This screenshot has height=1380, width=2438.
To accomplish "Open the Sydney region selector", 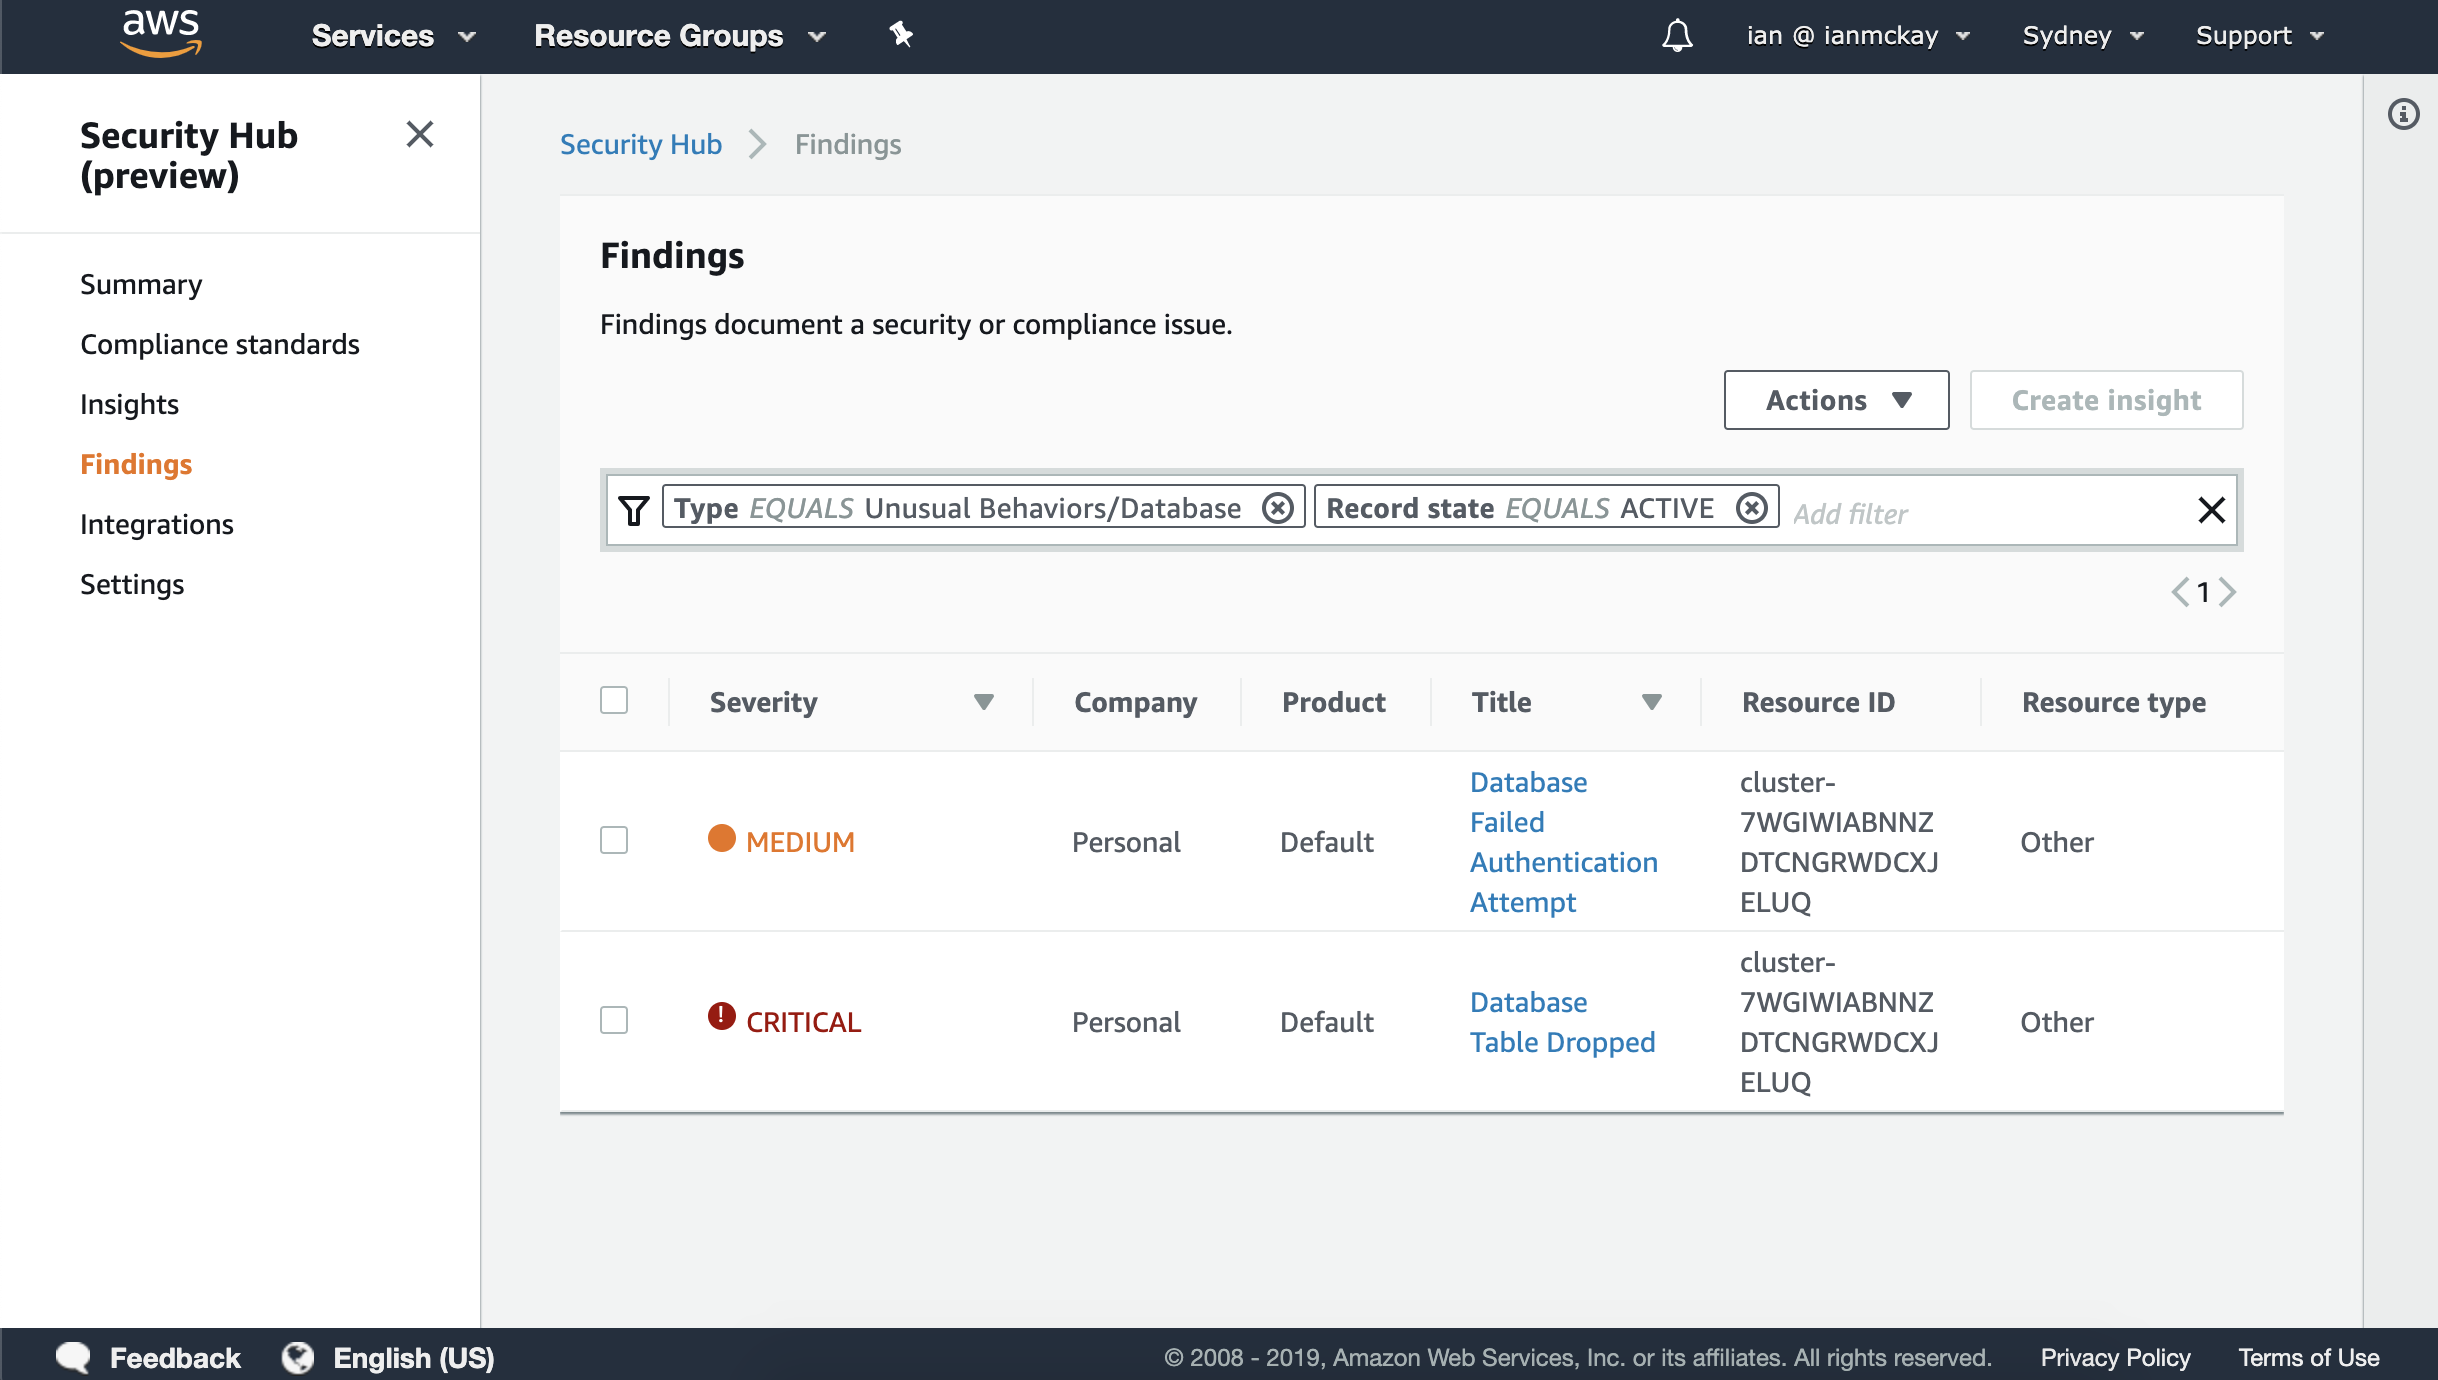I will click(x=2082, y=36).
